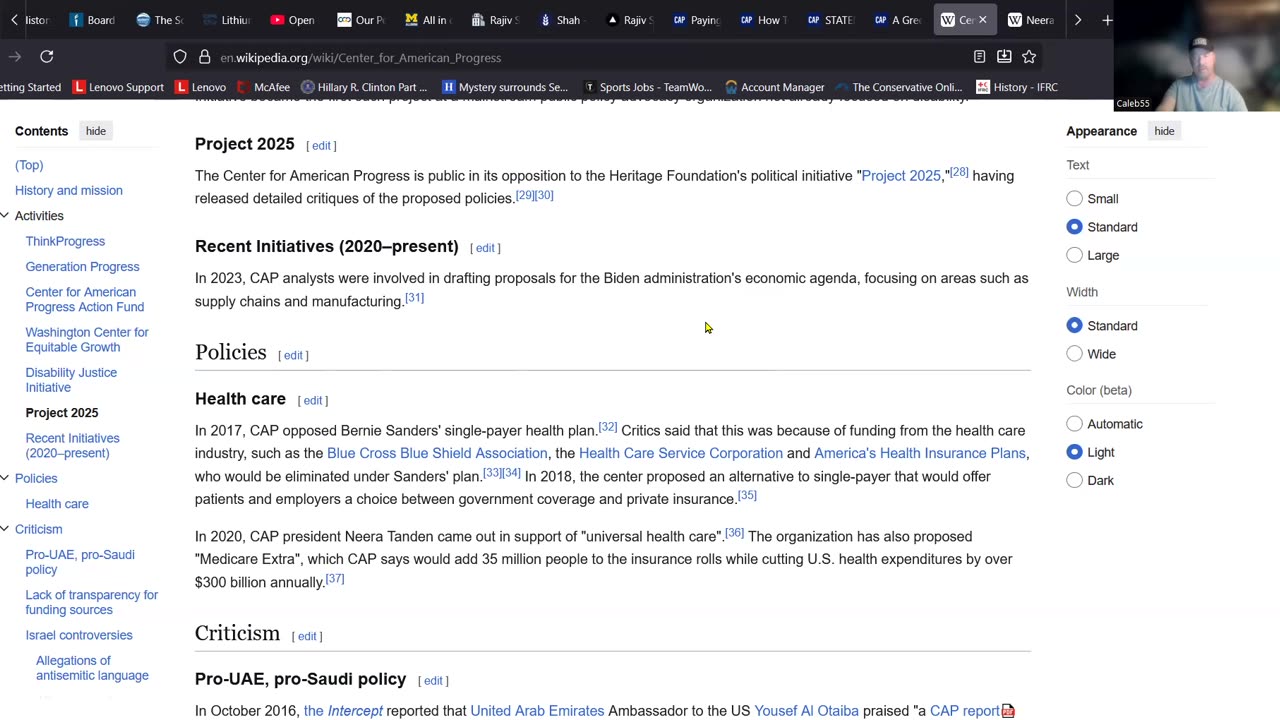Jump to ThinkProgress in Contents
Screen dimensions: 1280x720
(x=65, y=241)
